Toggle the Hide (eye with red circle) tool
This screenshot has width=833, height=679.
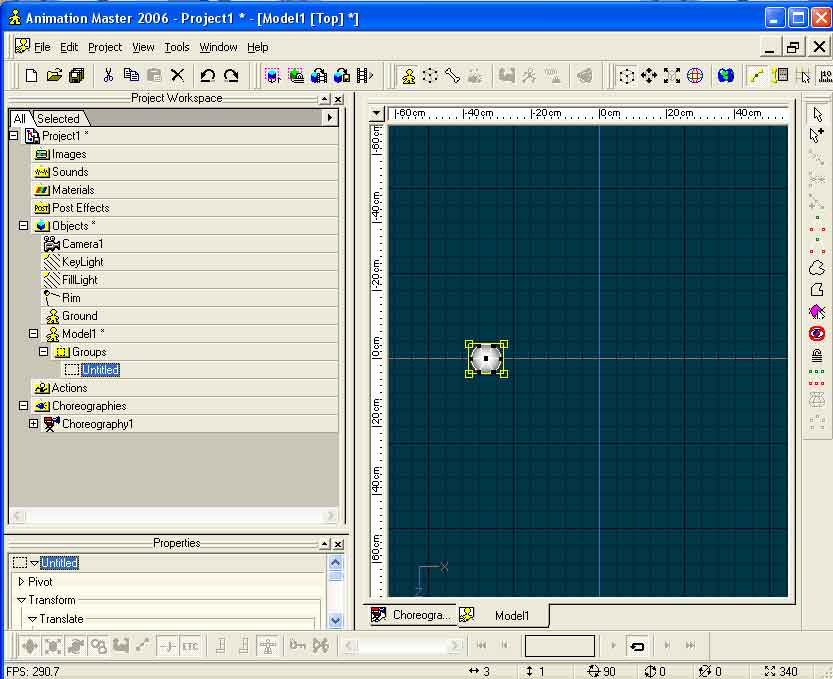pyautogui.click(x=817, y=333)
